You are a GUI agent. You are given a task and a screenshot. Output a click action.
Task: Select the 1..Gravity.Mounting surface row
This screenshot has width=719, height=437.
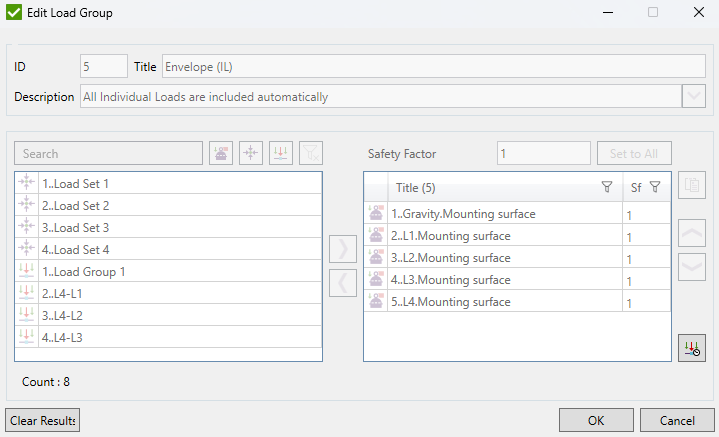point(463,214)
